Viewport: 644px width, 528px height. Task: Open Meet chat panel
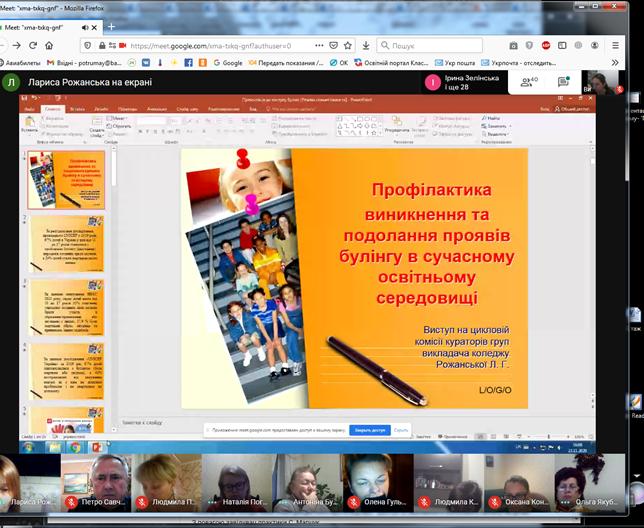pos(564,82)
